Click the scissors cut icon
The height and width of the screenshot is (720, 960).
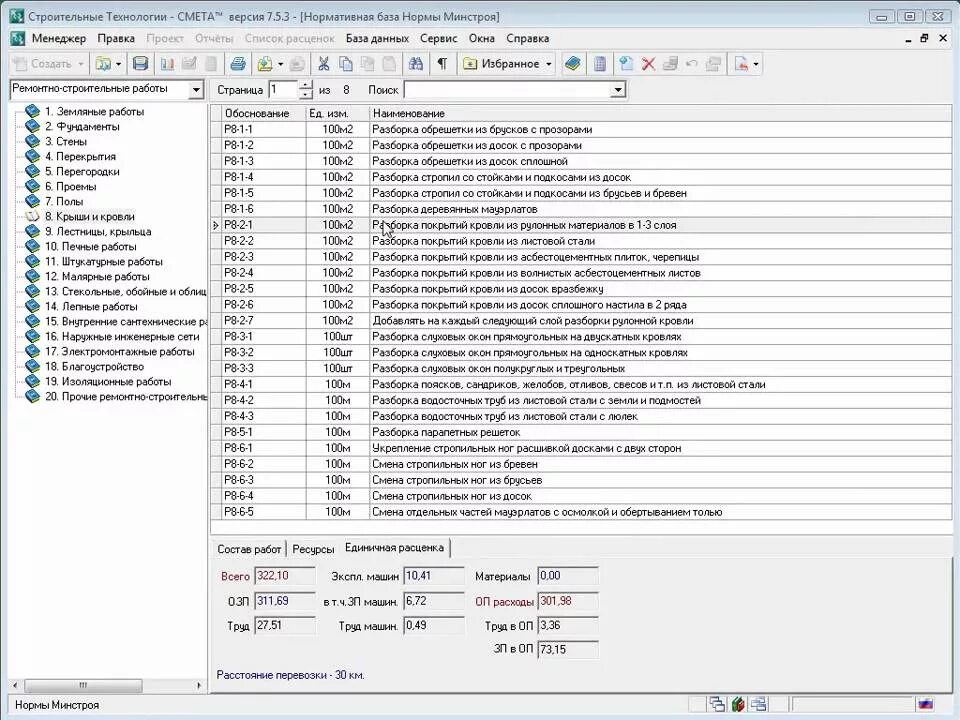324,64
